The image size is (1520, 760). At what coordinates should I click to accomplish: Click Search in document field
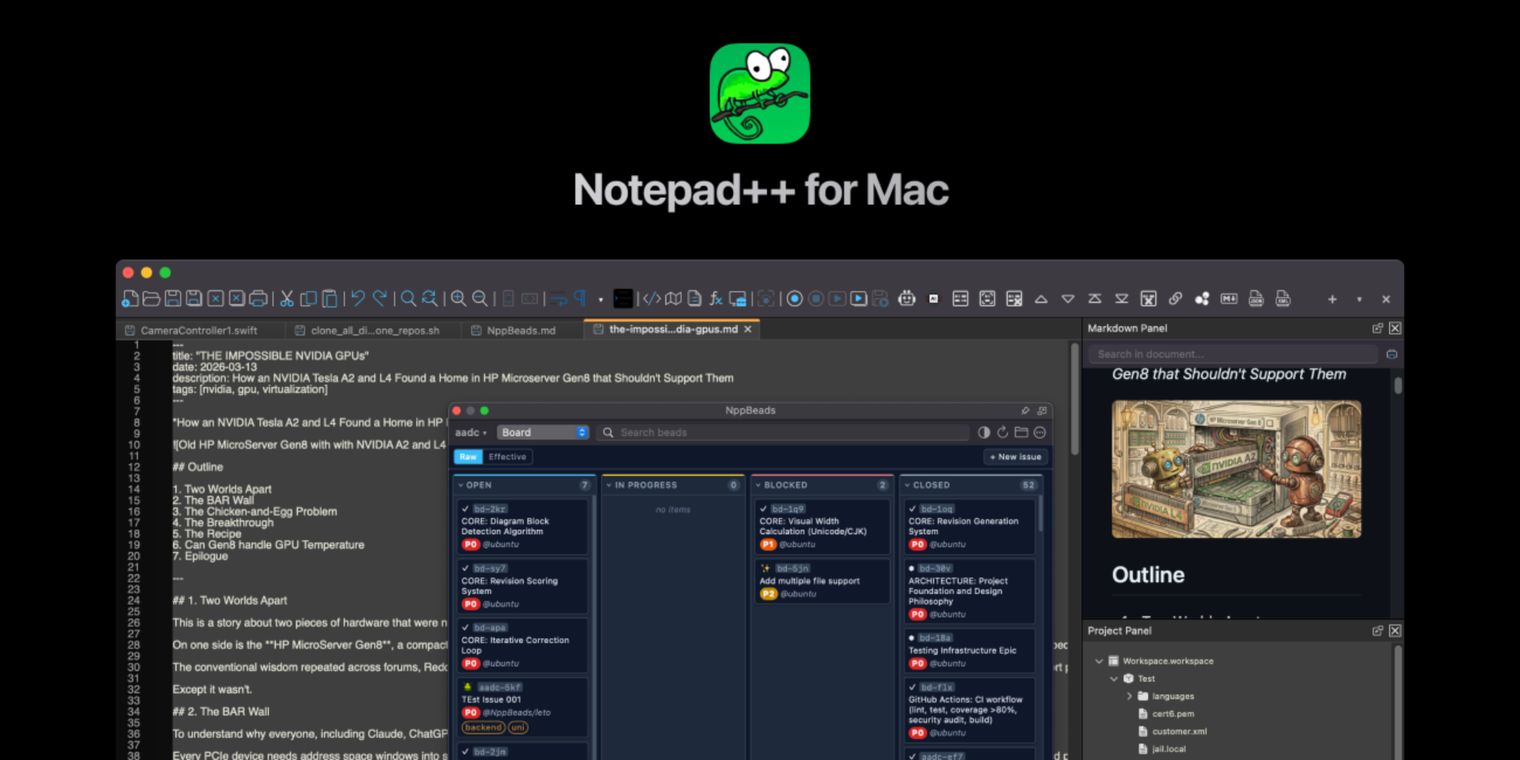(x=1234, y=354)
